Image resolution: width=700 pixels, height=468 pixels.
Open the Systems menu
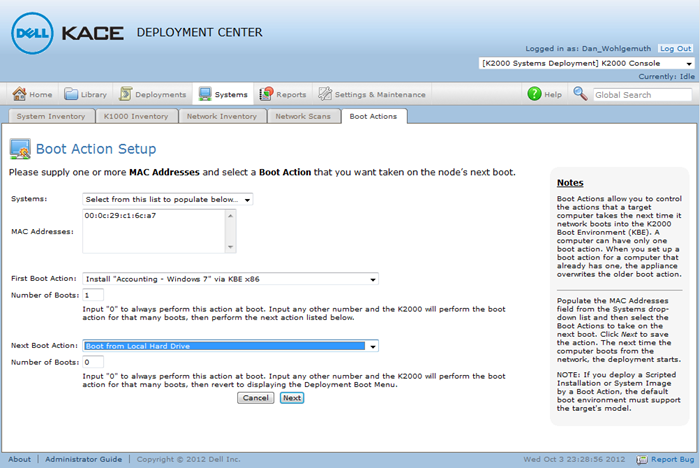(x=223, y=94)
